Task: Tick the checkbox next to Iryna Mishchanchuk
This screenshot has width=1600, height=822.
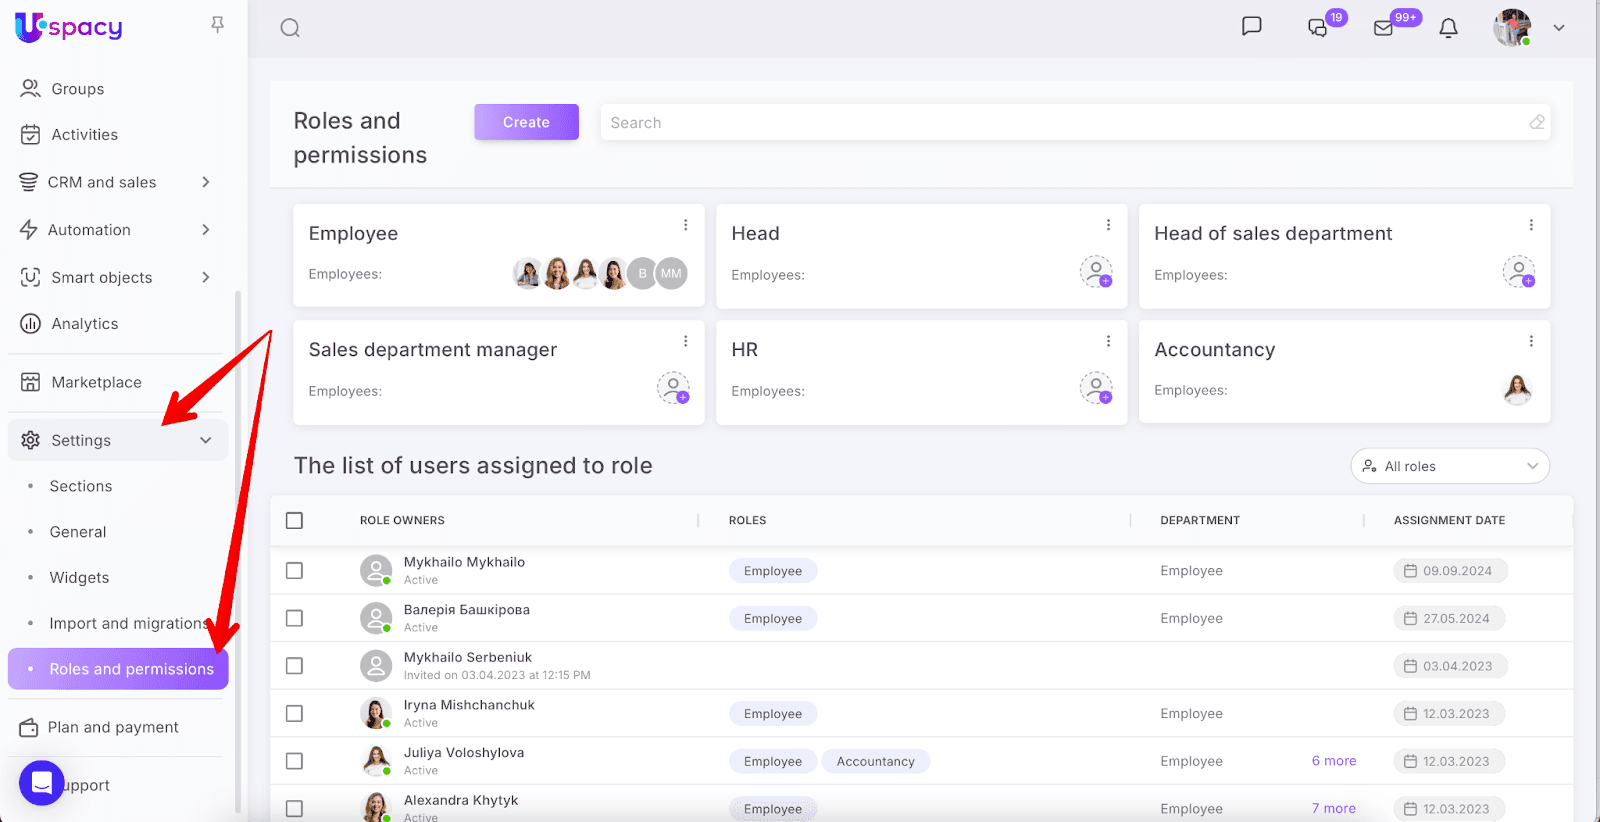Action: 294,713
